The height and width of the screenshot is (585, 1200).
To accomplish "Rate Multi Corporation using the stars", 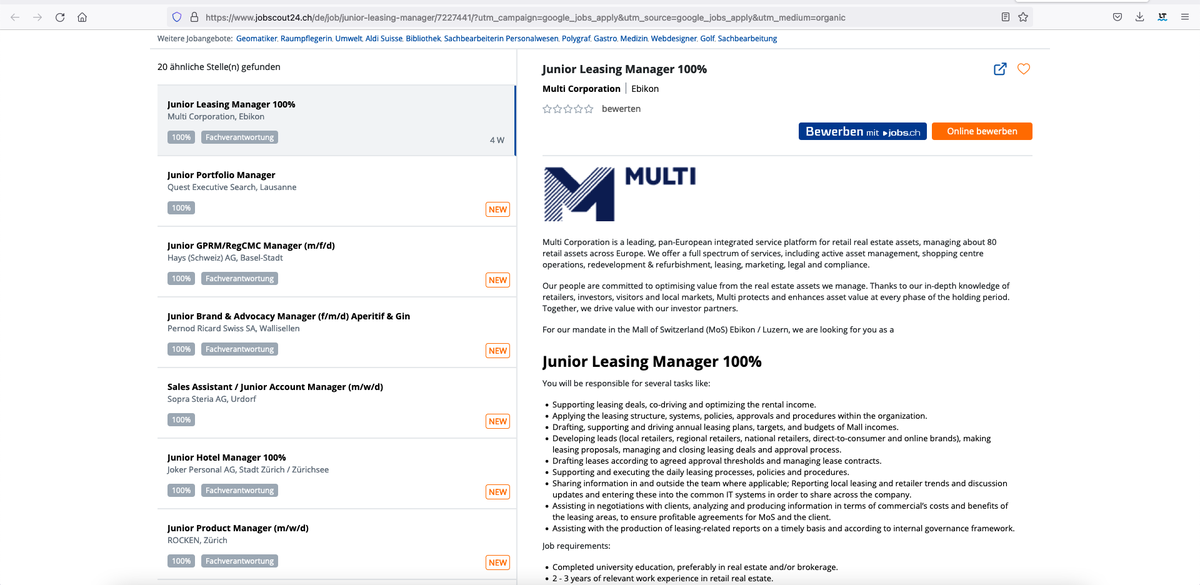I will [568, 108].
